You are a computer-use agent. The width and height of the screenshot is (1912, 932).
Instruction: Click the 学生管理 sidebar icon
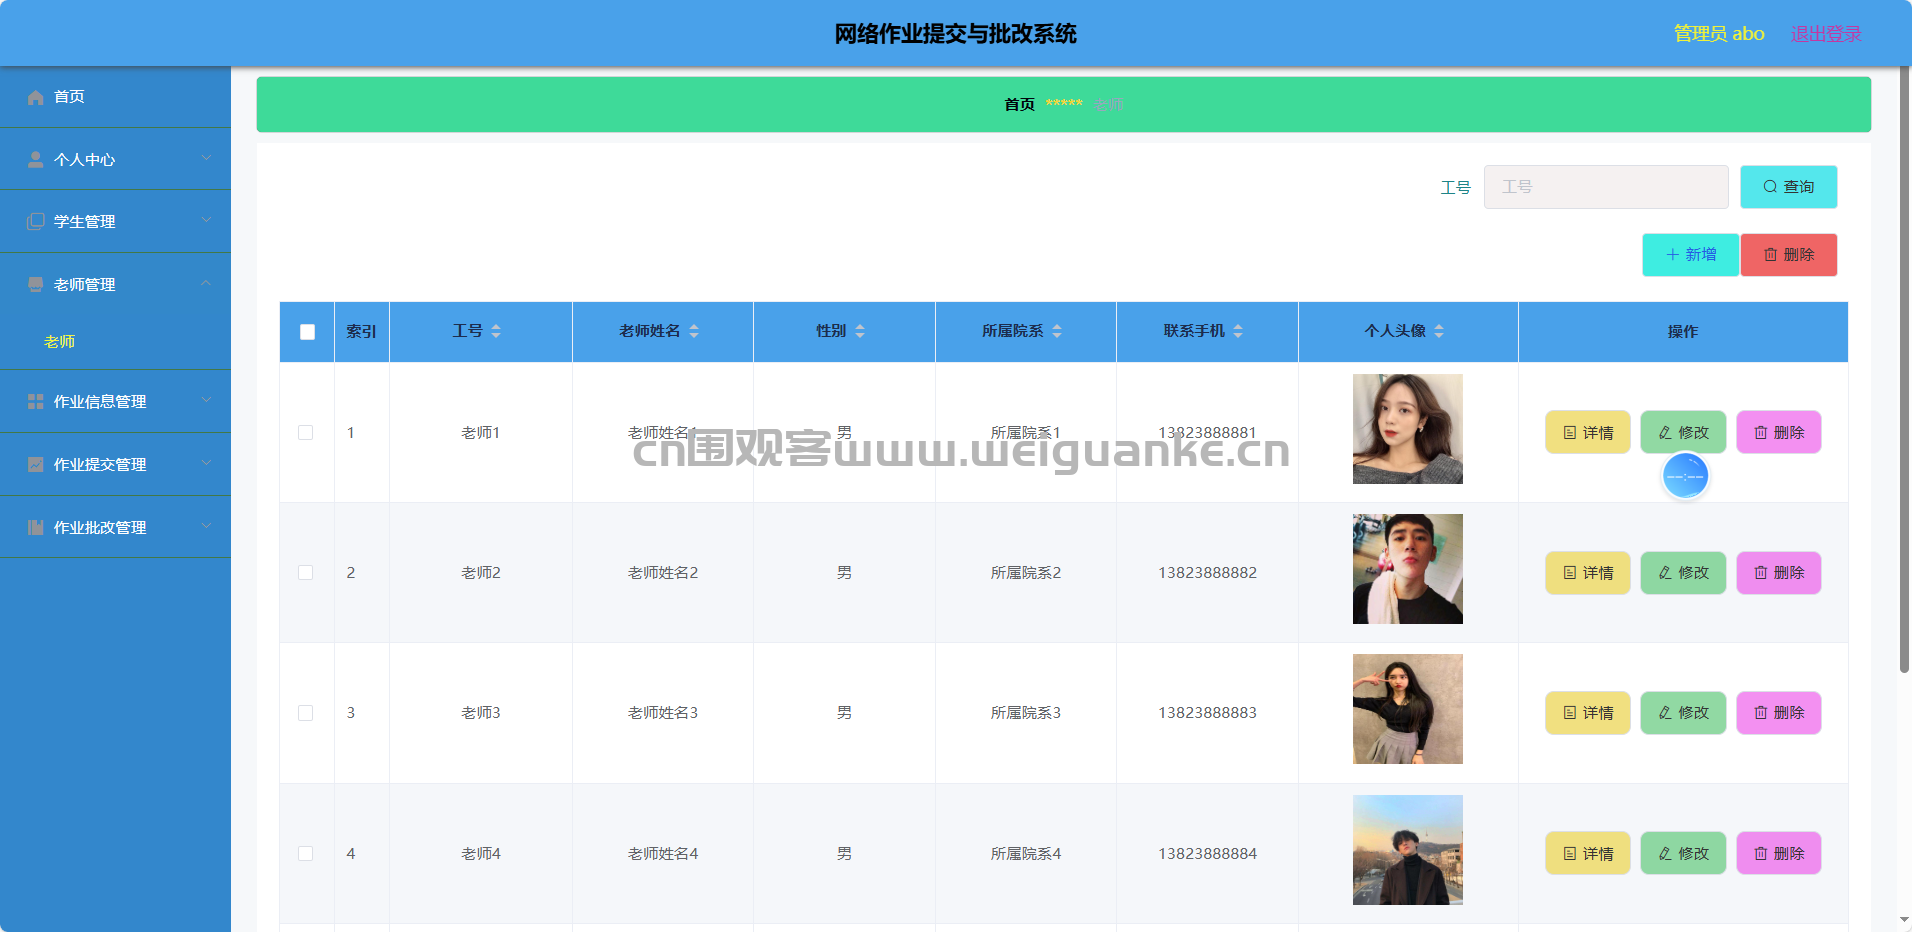(x=36, y=222)
